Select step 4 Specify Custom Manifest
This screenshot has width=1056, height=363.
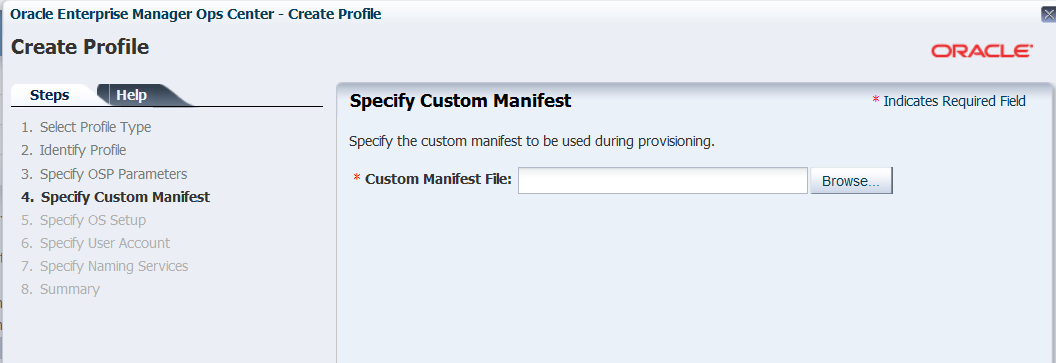click(x=115, y=197)
